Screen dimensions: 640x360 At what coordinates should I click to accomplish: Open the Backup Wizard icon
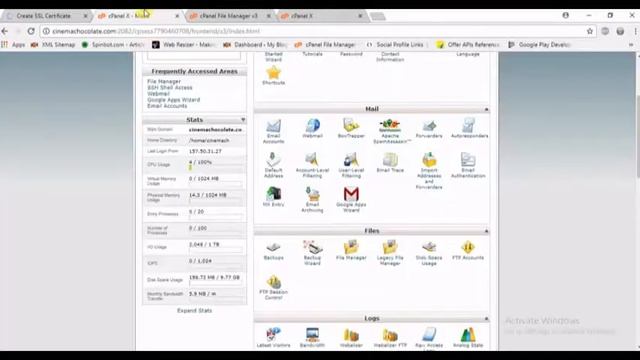[312, 247]
